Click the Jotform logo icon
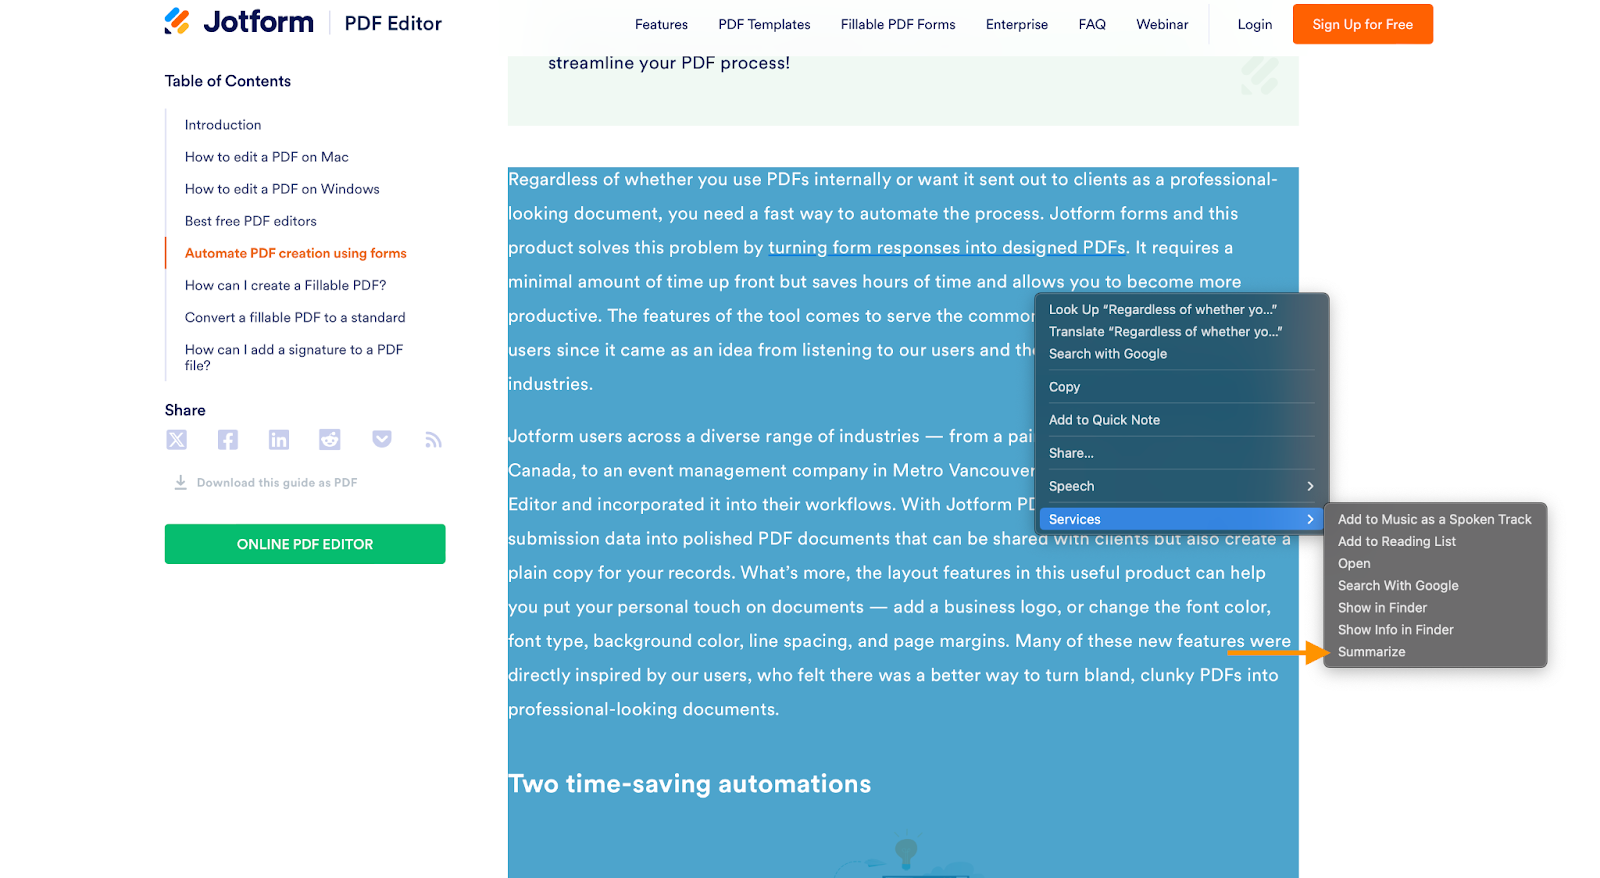 click(x=177, y=21)
